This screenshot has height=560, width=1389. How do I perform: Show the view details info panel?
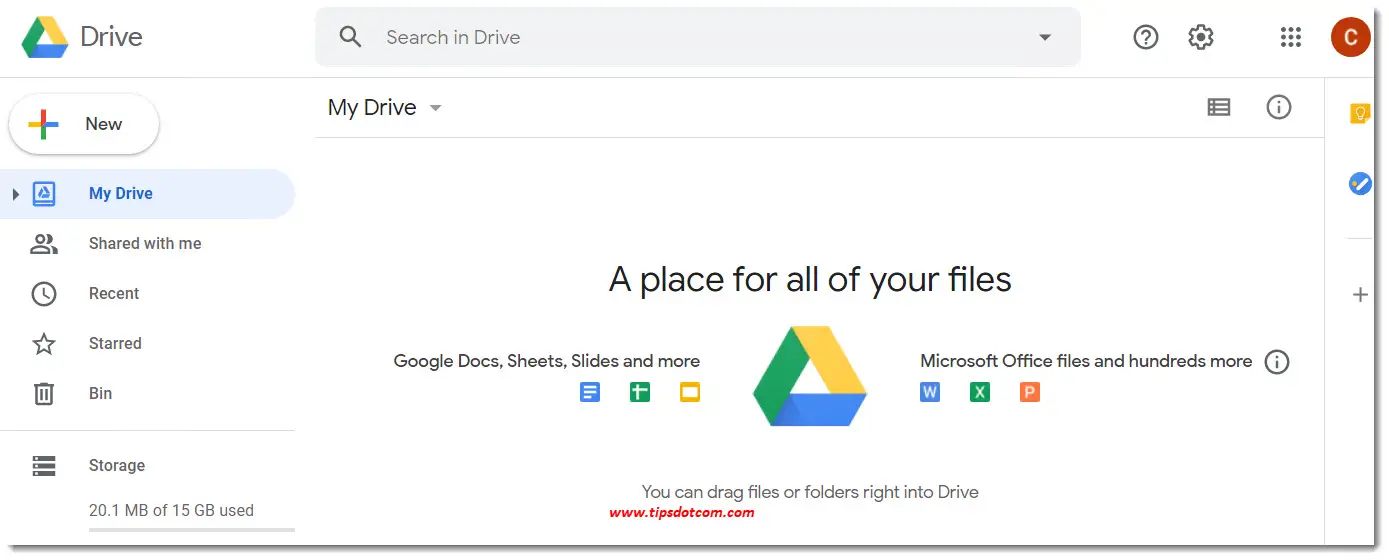tap(1278, 107)
